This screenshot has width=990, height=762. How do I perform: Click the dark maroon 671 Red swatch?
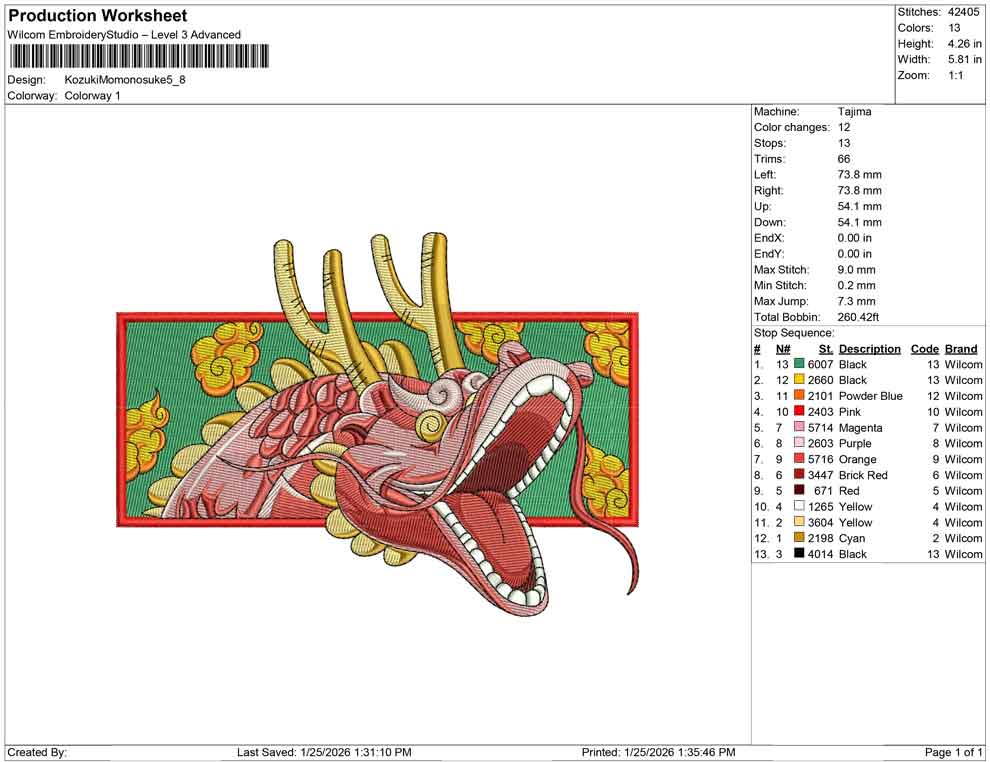click(799, 491)
